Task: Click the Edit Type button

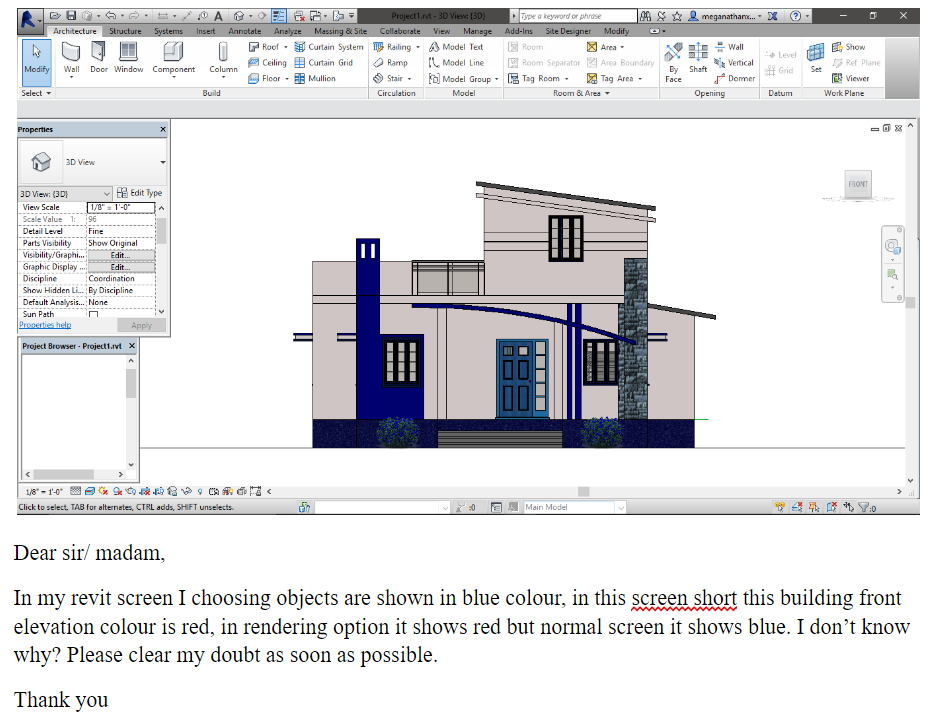Action: click(140, 193)
